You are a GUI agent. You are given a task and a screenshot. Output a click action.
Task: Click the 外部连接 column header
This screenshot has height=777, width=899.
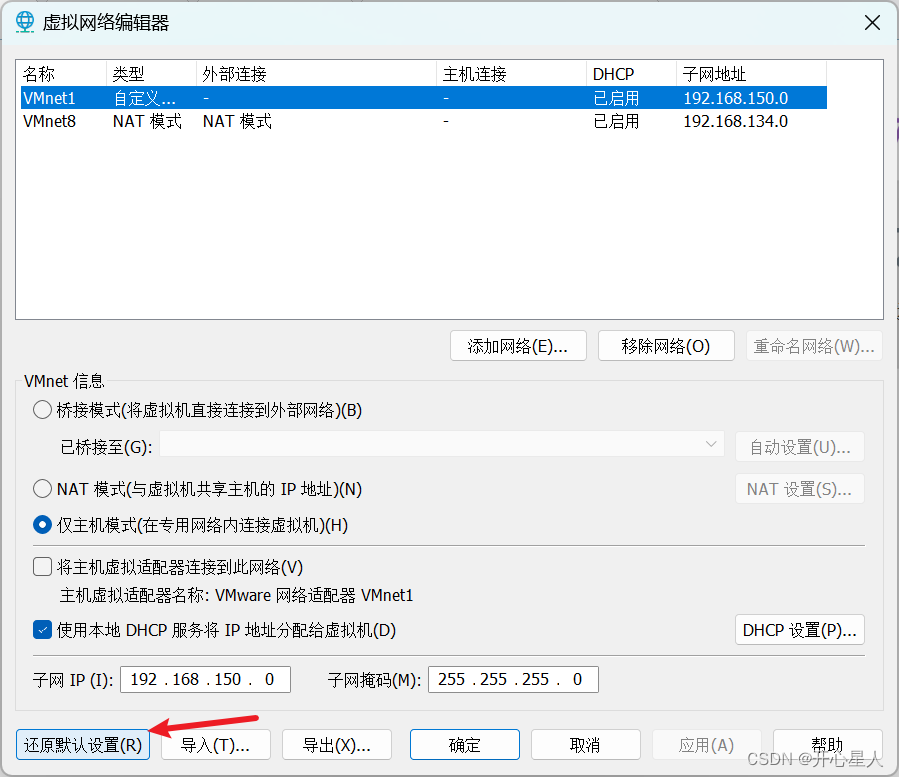click(x=316, y=74)
